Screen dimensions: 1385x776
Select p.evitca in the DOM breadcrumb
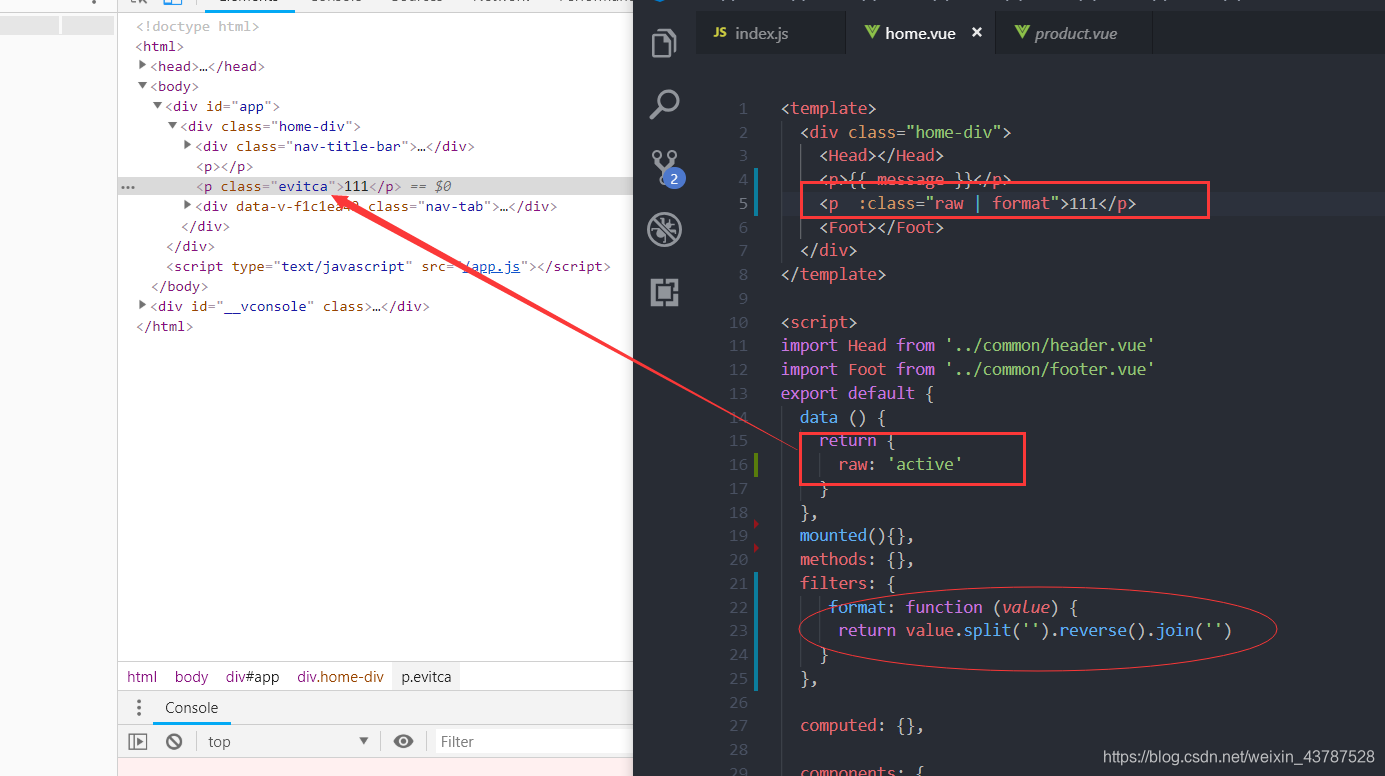[x=426, y=677]
